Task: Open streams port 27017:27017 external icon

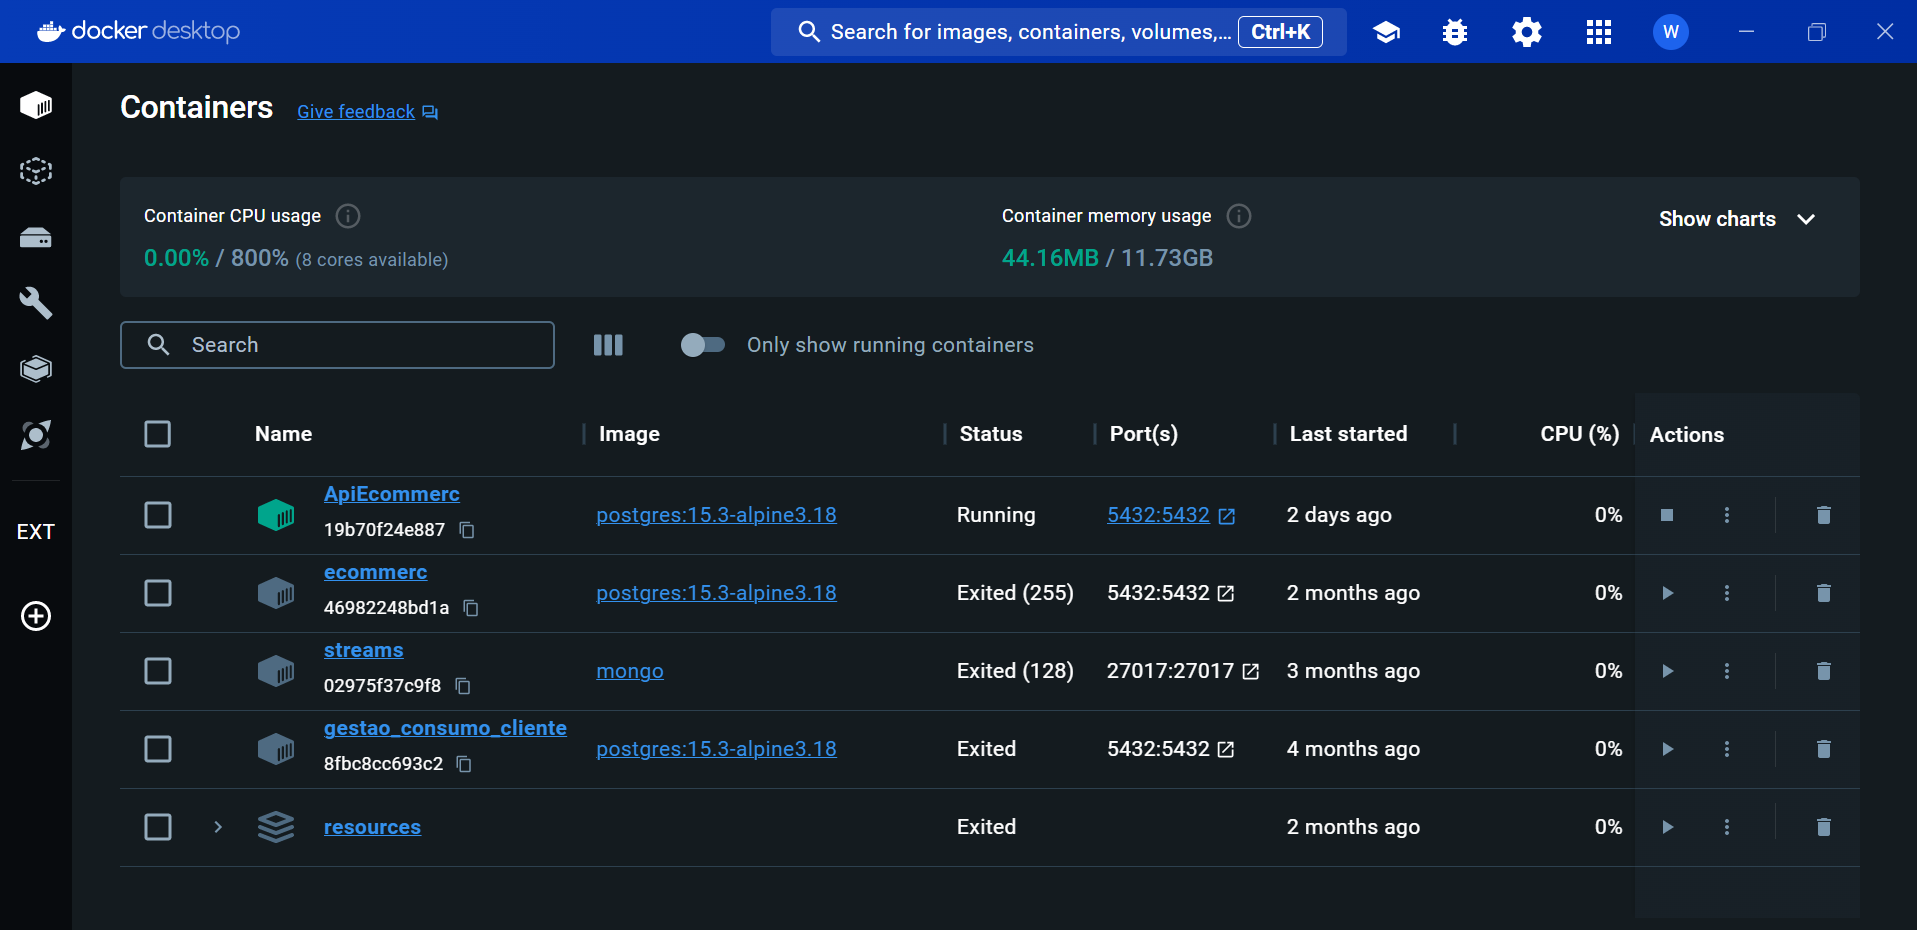Action: coord(1250,671)
